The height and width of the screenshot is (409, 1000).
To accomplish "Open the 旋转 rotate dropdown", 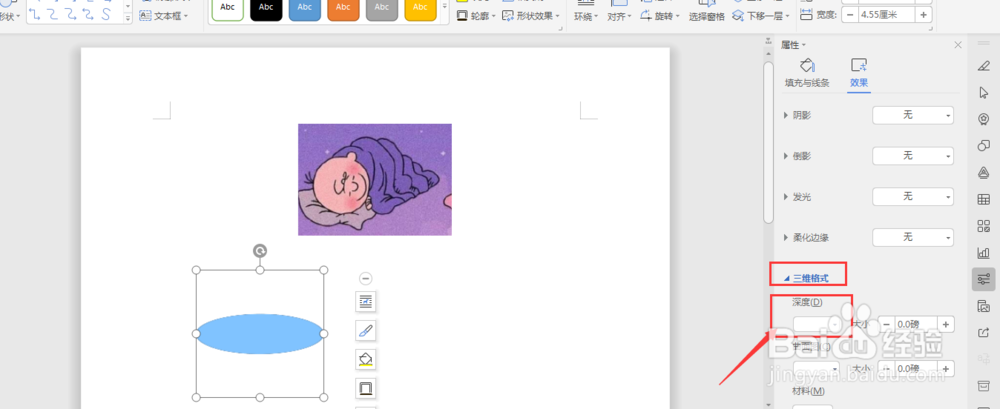I will pos(660,16).
